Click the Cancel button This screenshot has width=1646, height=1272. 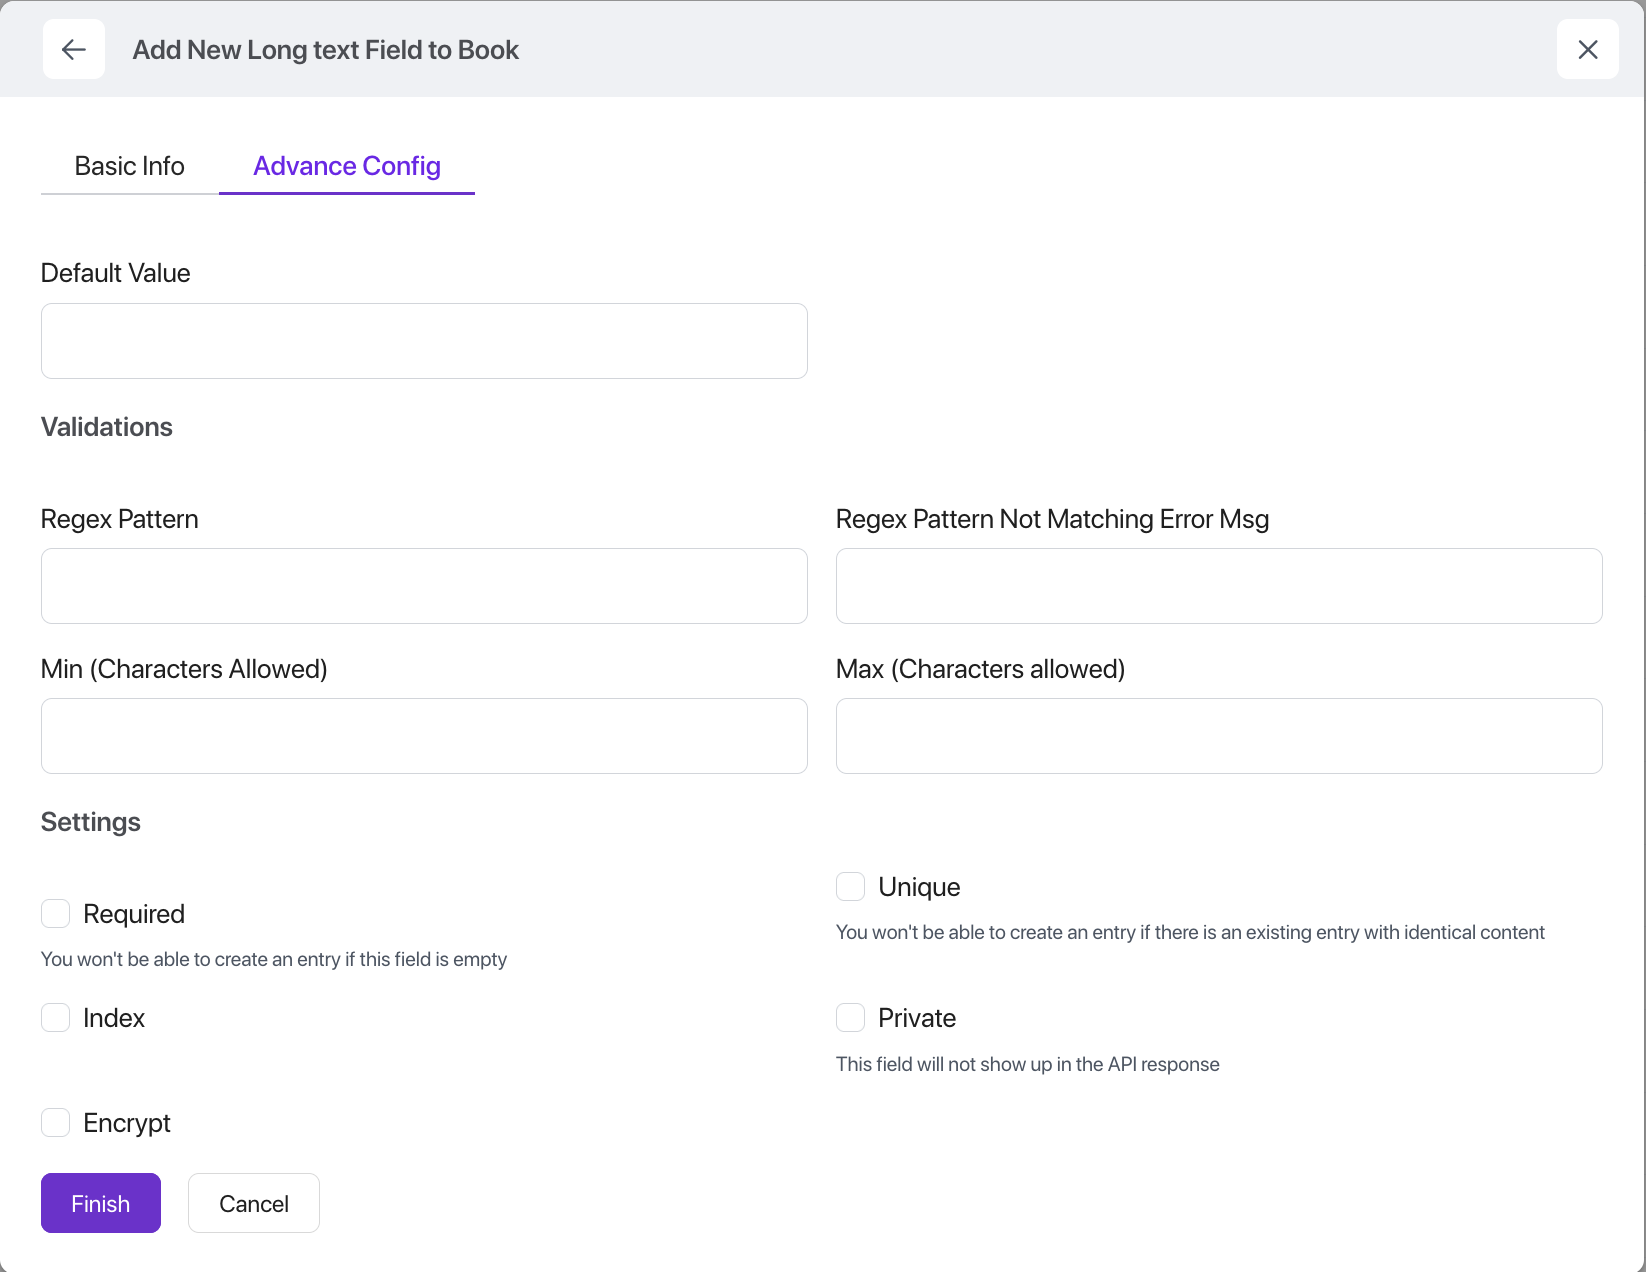(x=254, y=1203)
